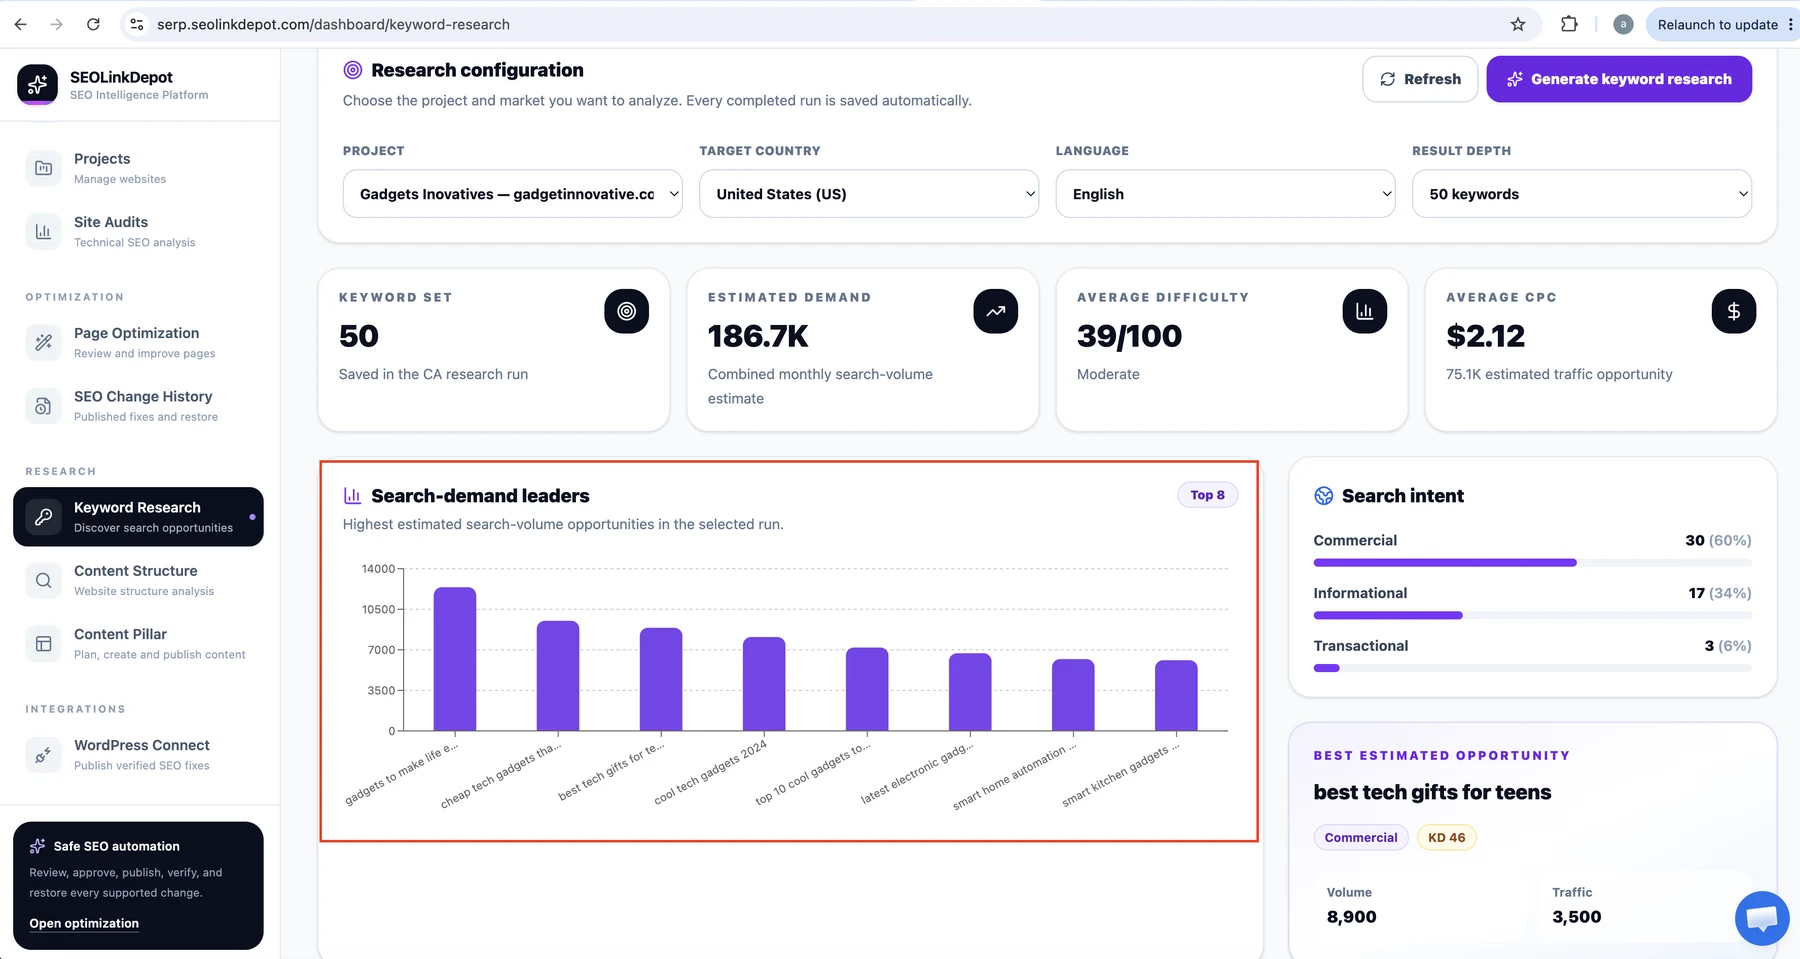The width and height of the screenshot is (1800, 959).
Task: Click the Open optimization link
Action: [x=84, y=923]
